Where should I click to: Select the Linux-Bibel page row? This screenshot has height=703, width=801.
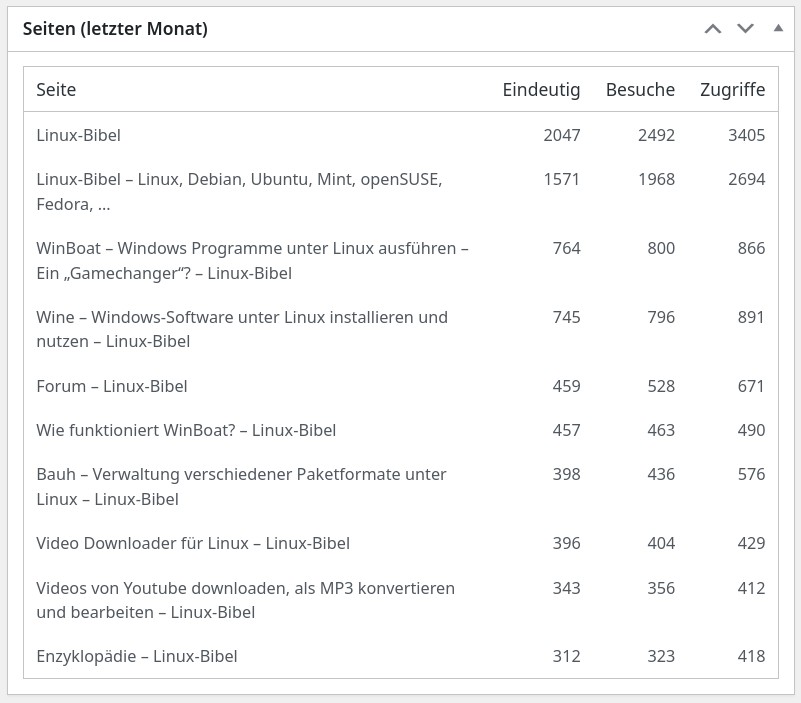tap(79, 135)
